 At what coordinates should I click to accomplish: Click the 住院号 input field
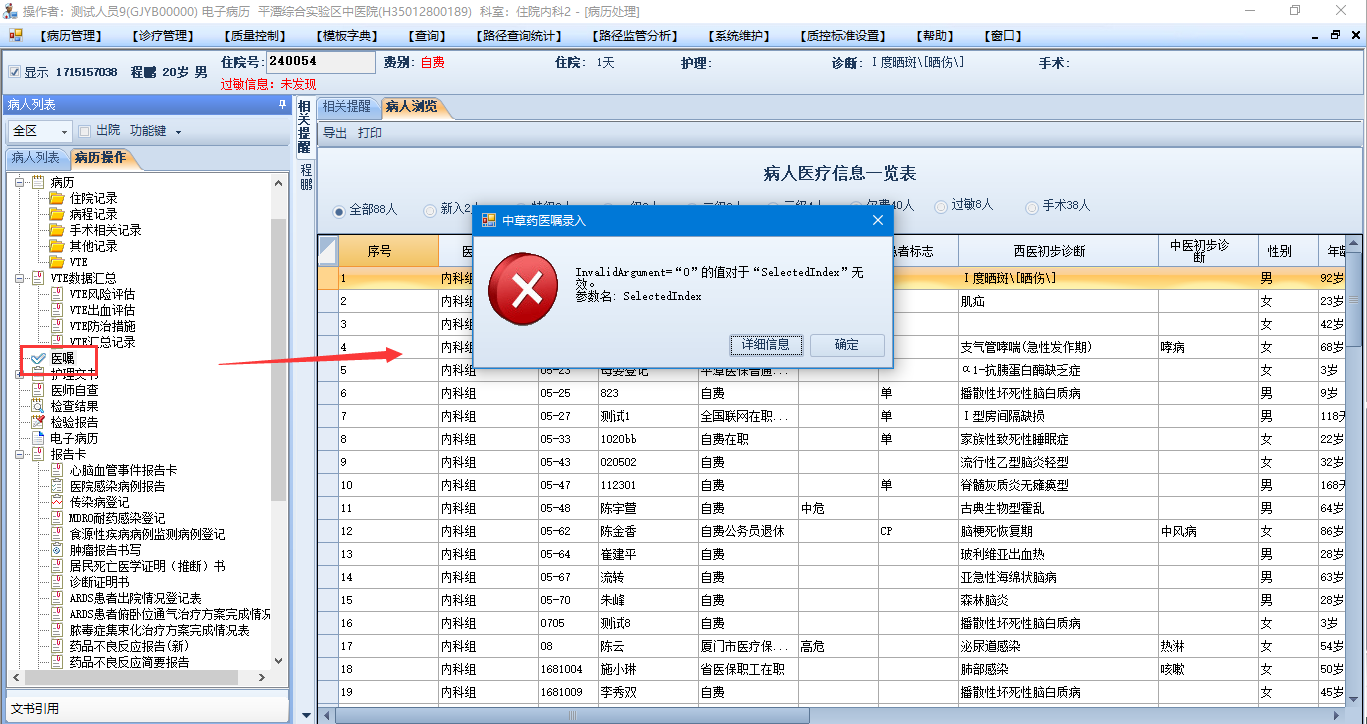click(321, 62)
